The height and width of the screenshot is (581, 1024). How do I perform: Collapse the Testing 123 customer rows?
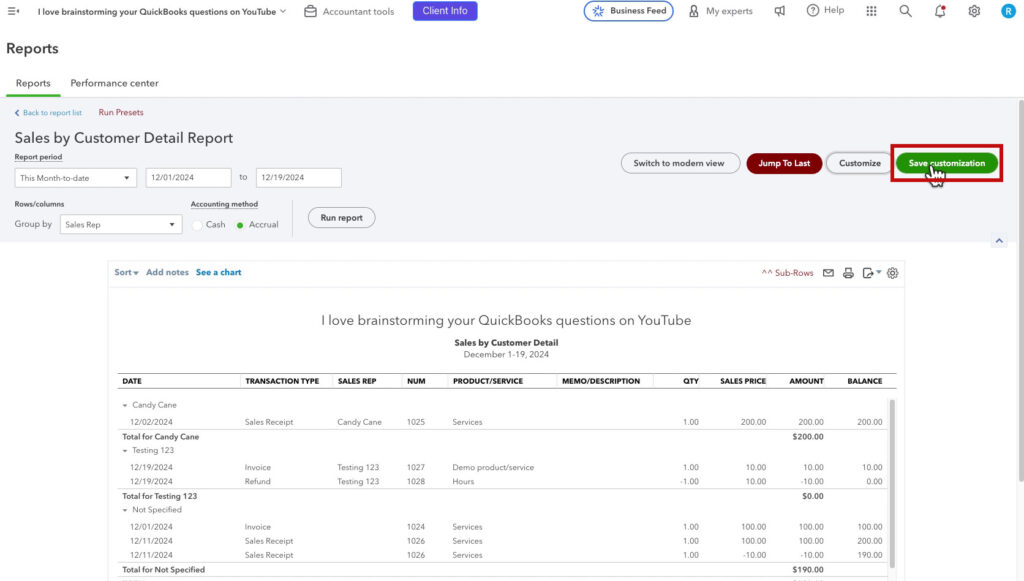[x=124, y=453]
